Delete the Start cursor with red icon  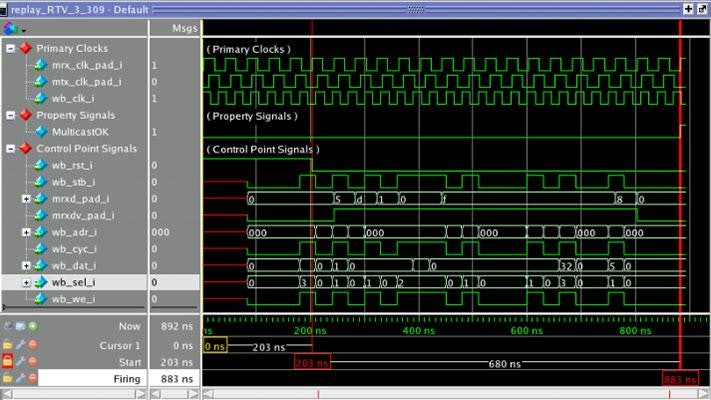pos(32,361)
